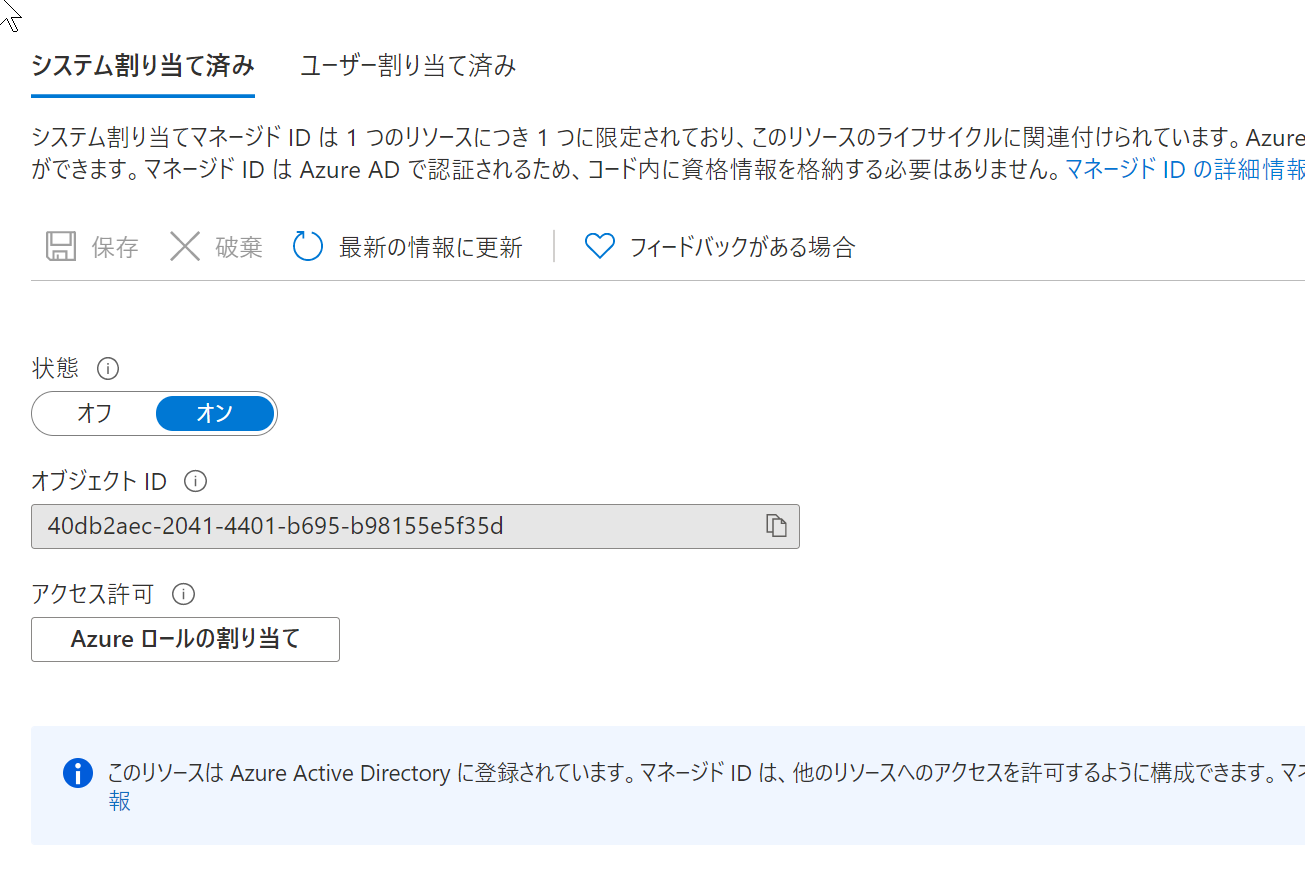
Task: Select the オン status option
Action: (215, 413)
